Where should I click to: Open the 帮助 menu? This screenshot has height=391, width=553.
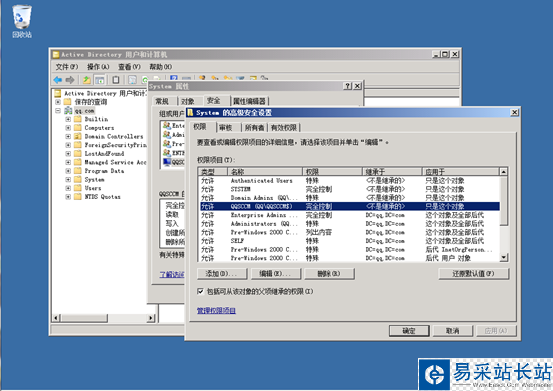point(160,67)
